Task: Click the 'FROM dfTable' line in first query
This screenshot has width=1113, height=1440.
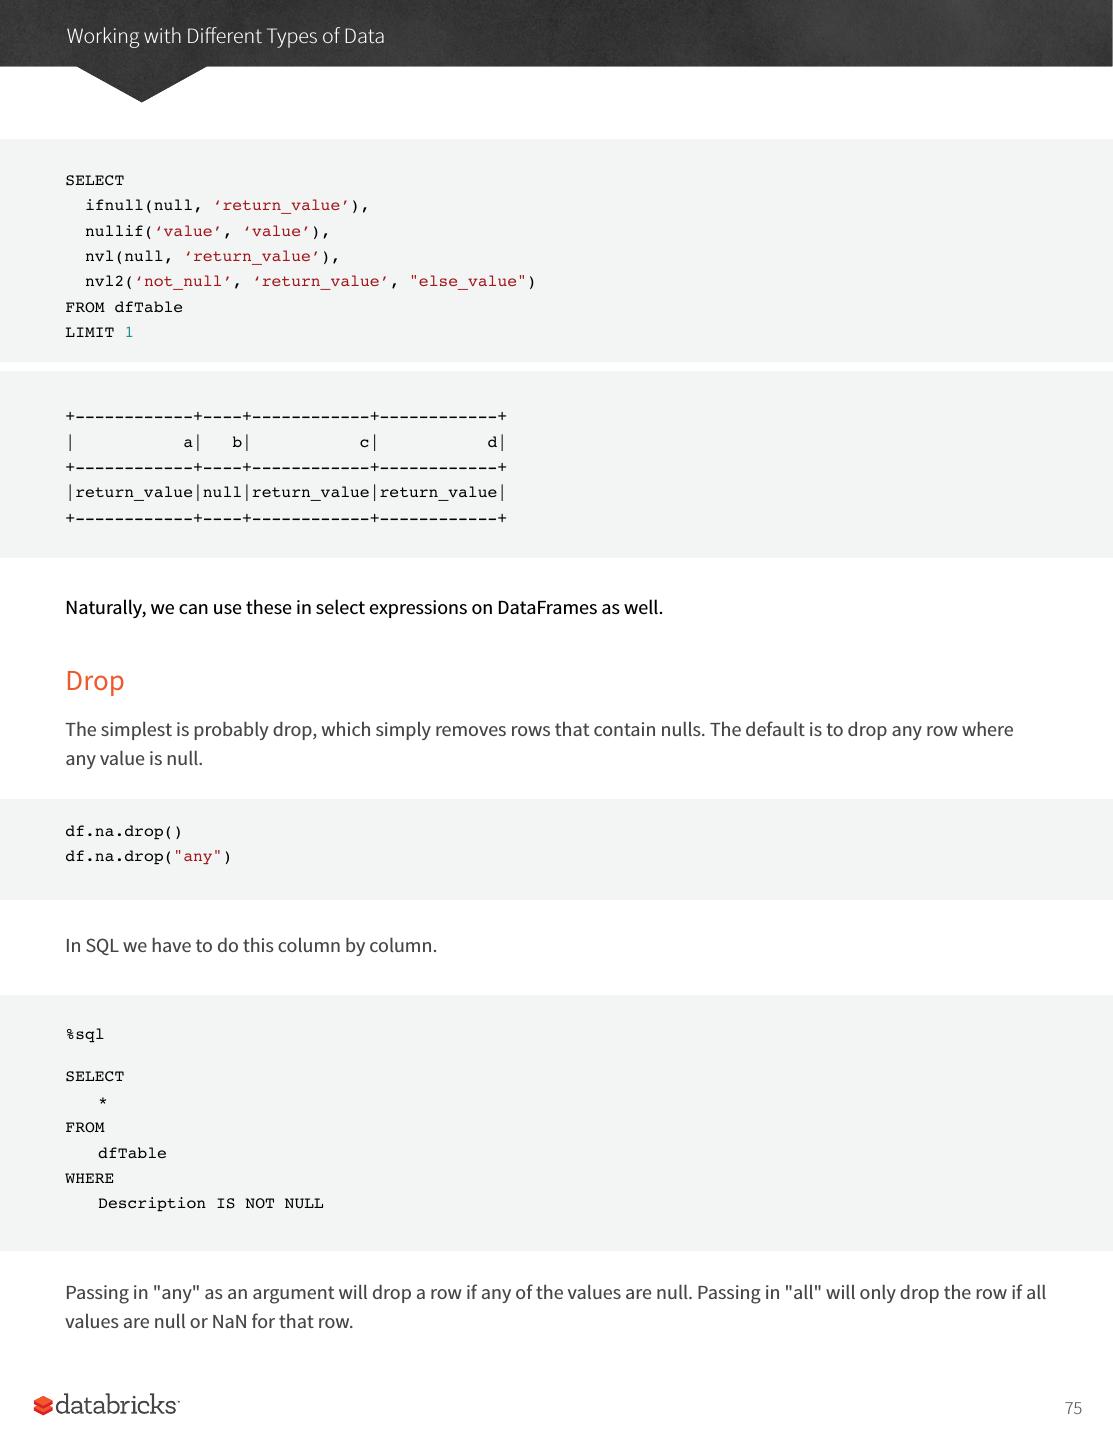Action: click(x=124, y=307)
